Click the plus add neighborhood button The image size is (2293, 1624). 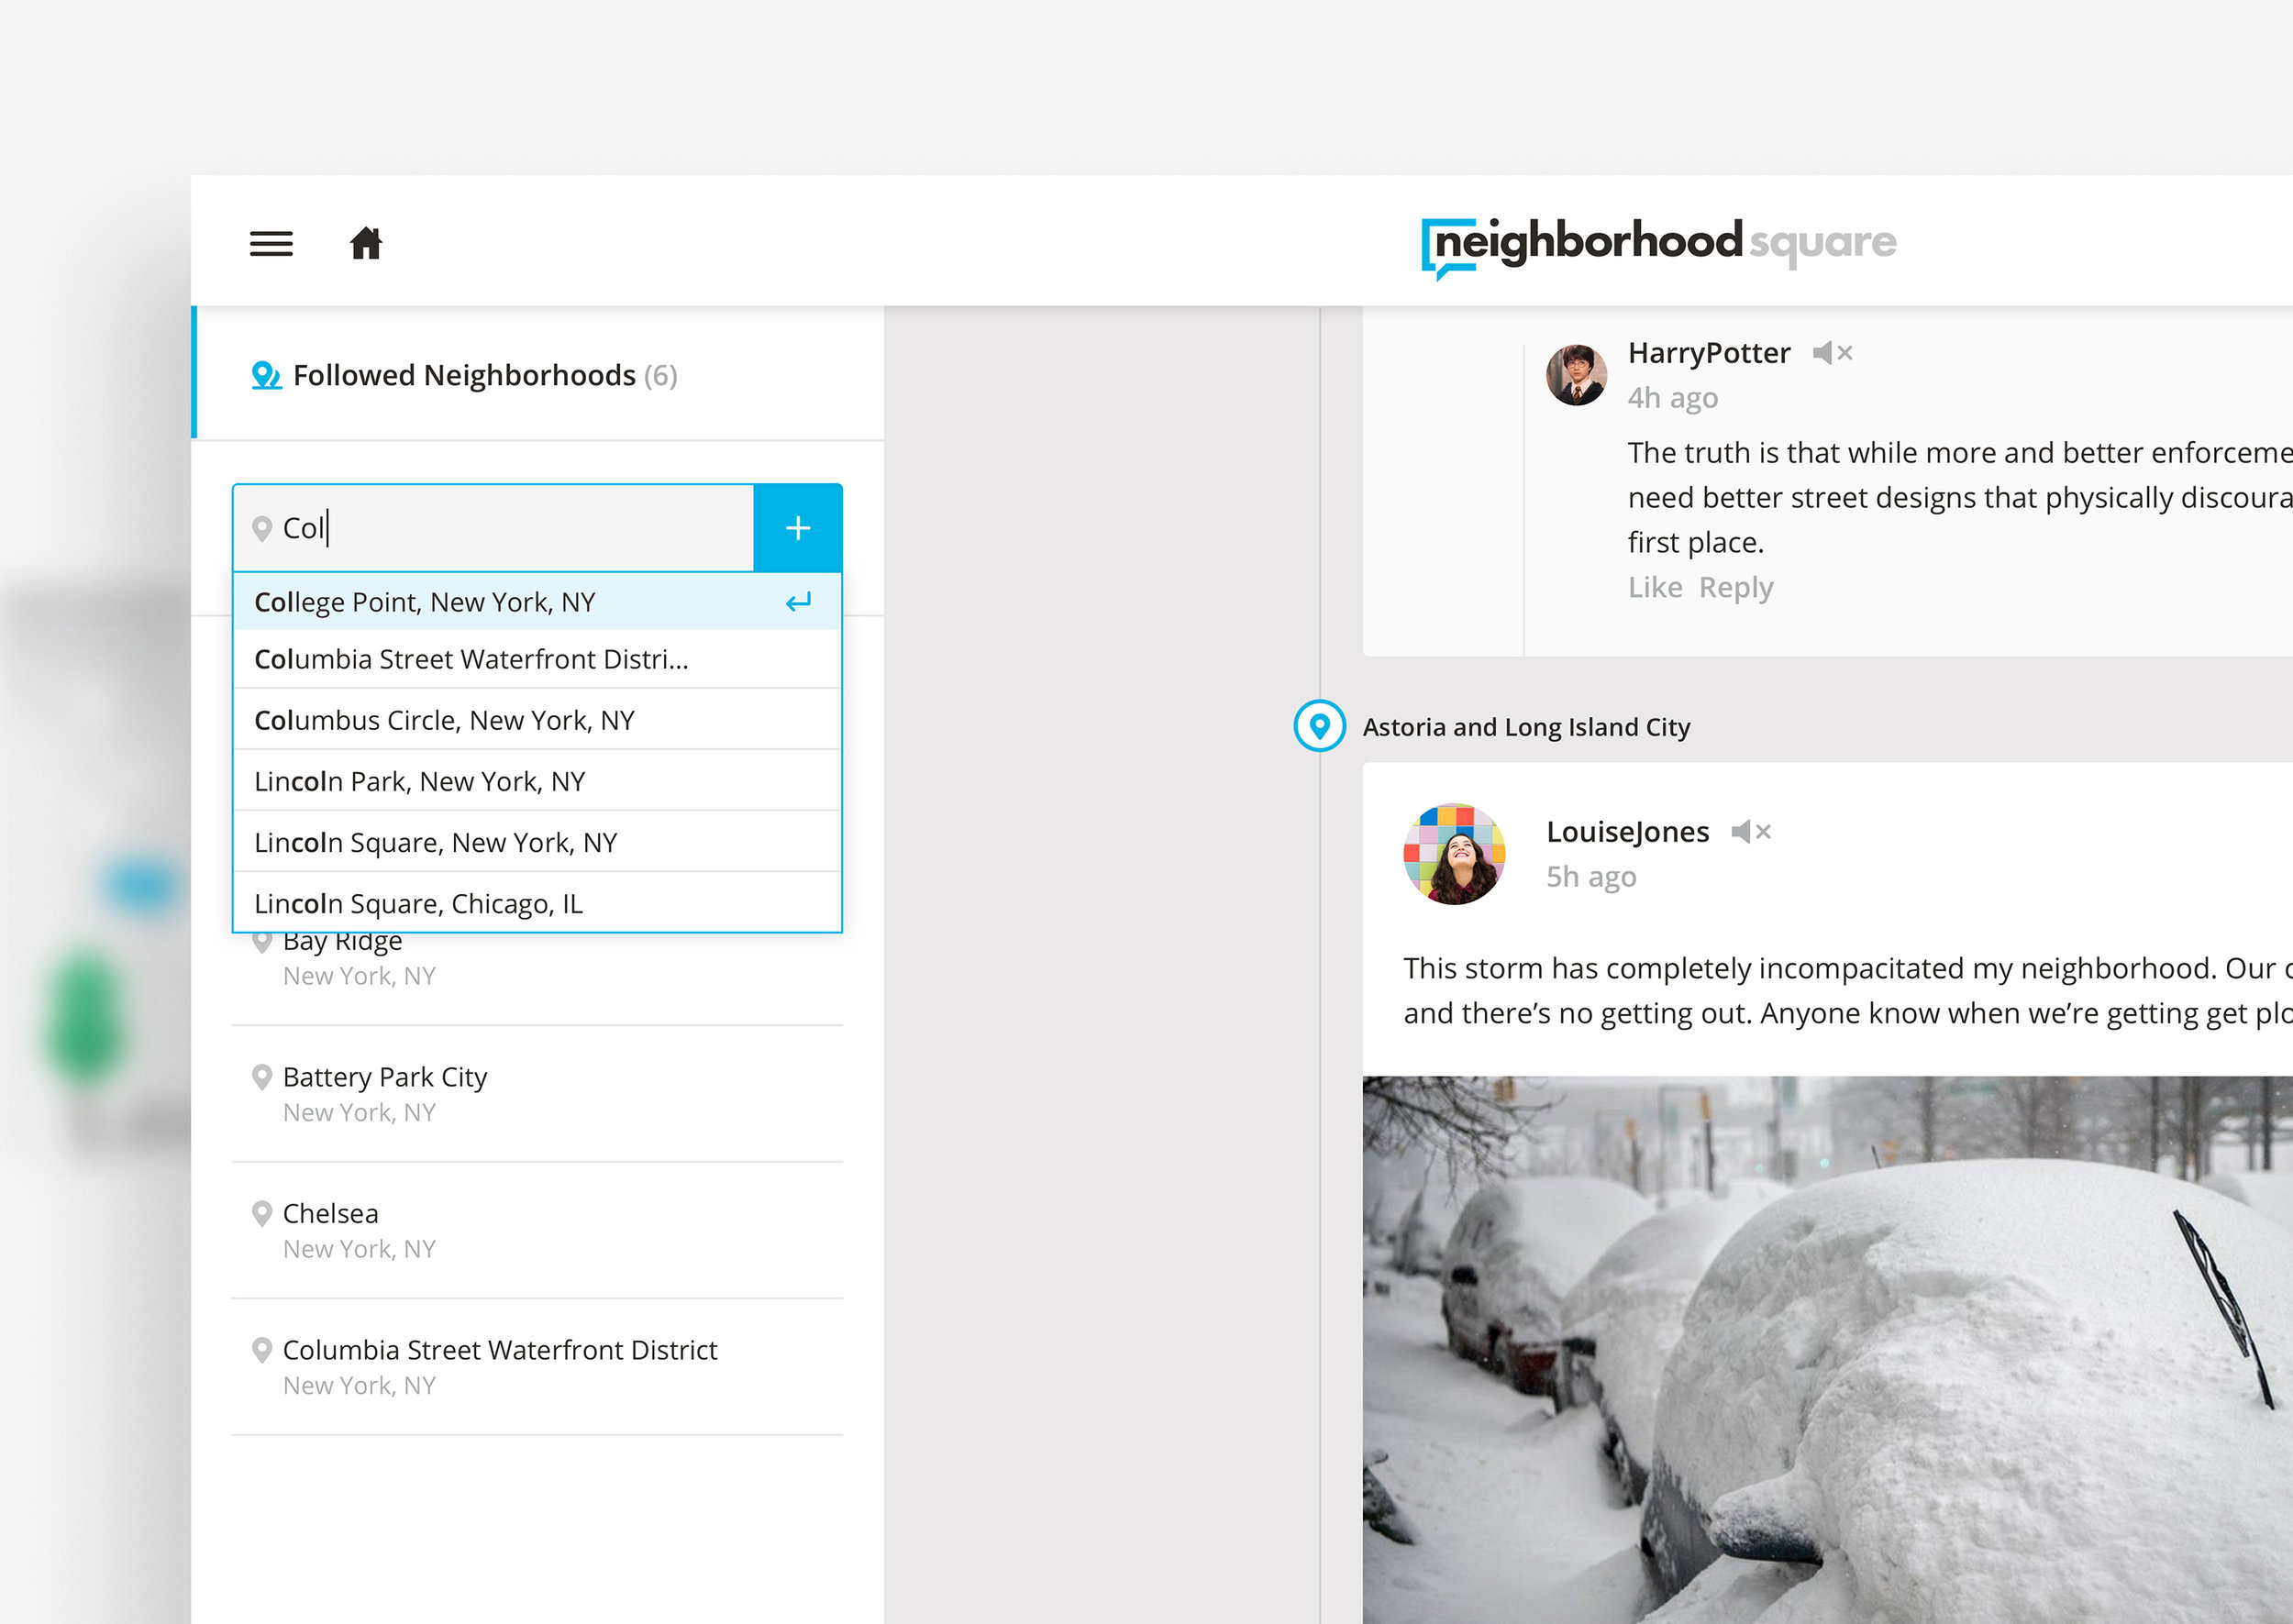click(798, 528)
